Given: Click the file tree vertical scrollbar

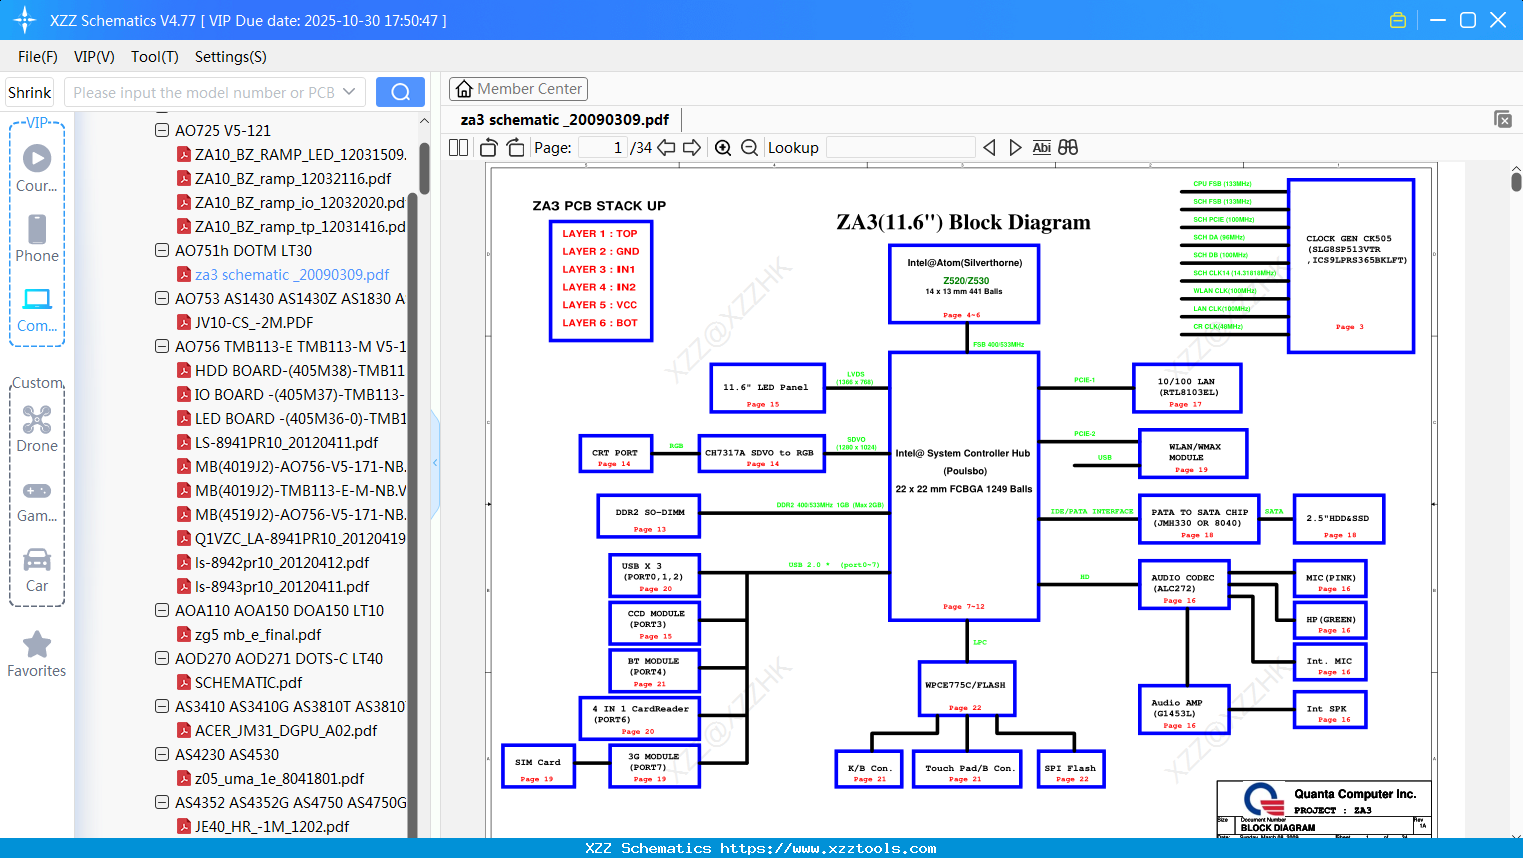Looking at the screenshot, I should pyautogui.click(x=424, y=167).
